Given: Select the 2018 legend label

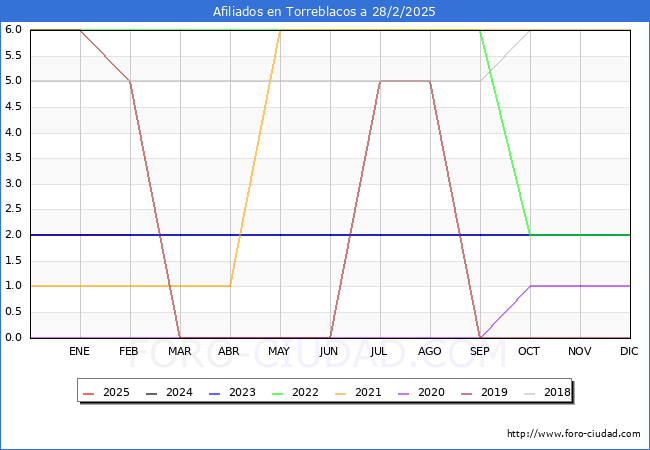Looking at the screenshot, I should click(x=557, y=392).
